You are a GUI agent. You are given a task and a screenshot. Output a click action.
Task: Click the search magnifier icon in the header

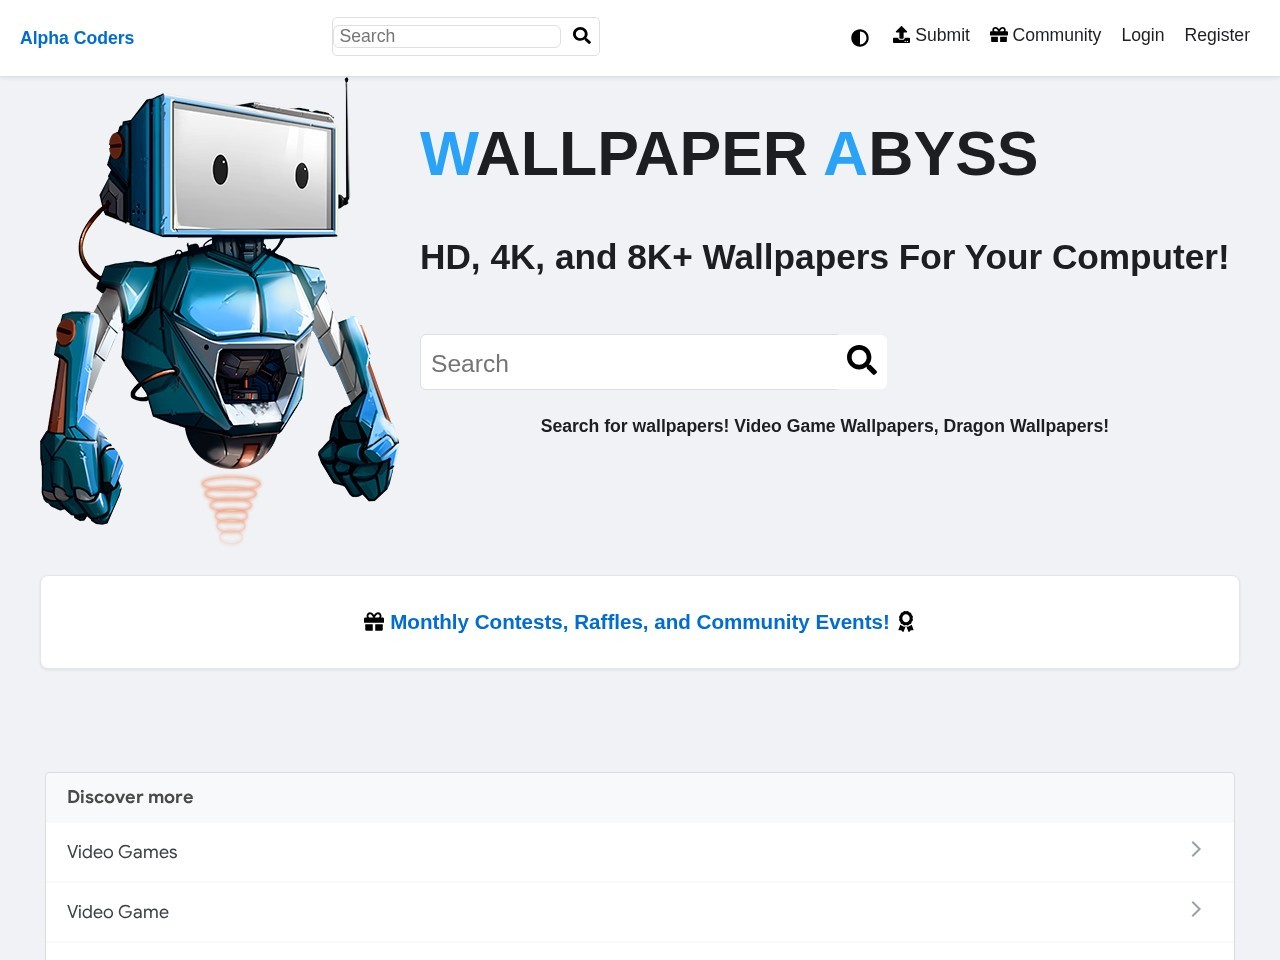(x=581, y=36)
